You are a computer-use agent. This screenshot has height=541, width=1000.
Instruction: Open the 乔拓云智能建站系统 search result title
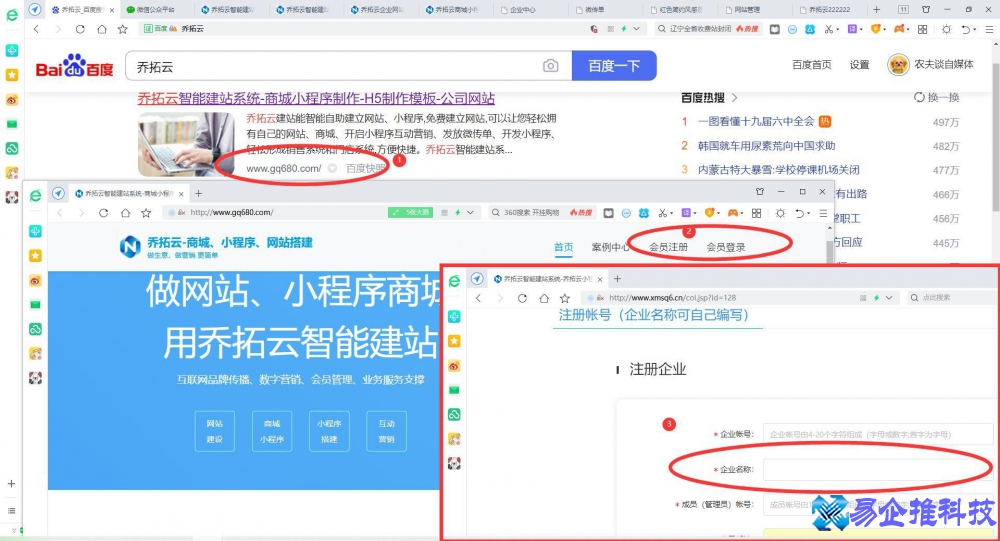click(316, 98)
